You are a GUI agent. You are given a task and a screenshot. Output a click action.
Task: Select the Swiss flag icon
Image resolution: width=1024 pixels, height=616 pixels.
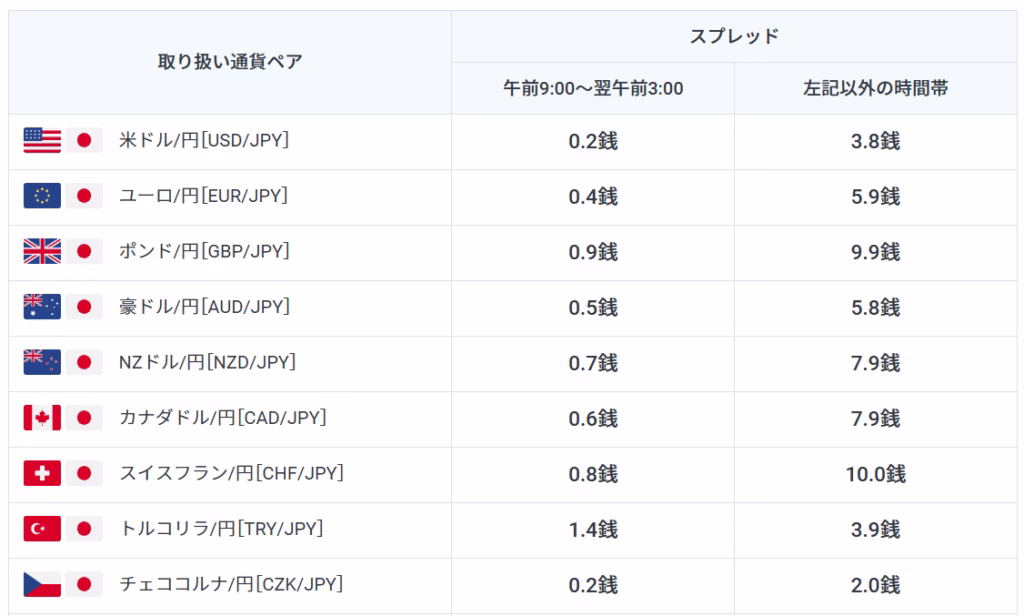point(42,472)
